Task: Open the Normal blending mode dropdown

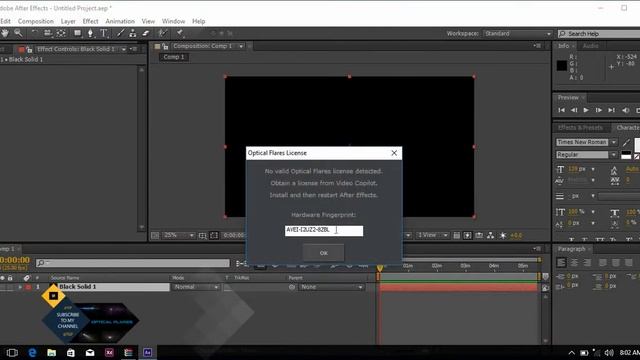Action: coord(196,287)
